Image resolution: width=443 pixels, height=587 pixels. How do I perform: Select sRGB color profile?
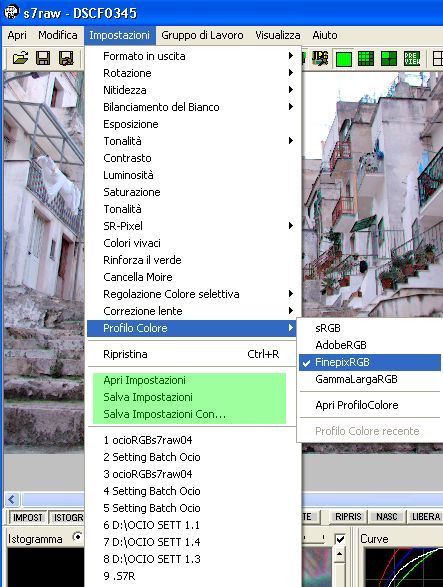(370, 328)
